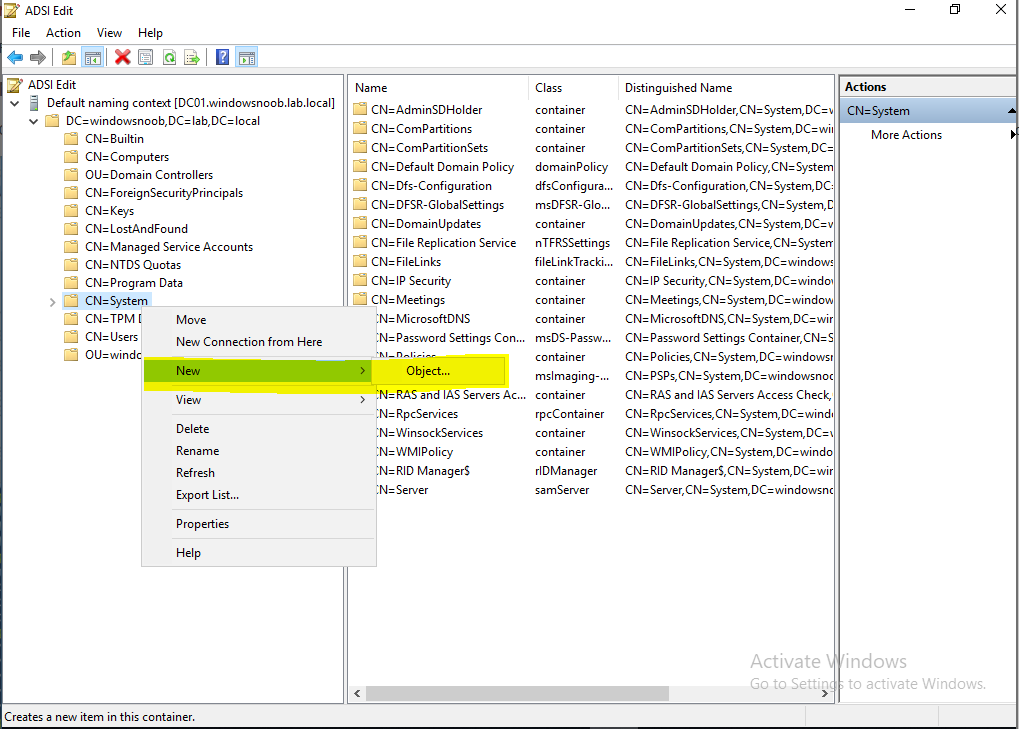Select the CN=DFSR-GlobalSettings row
The height and width of the screenshot is (729, 1019).
(x=591, y=205)
